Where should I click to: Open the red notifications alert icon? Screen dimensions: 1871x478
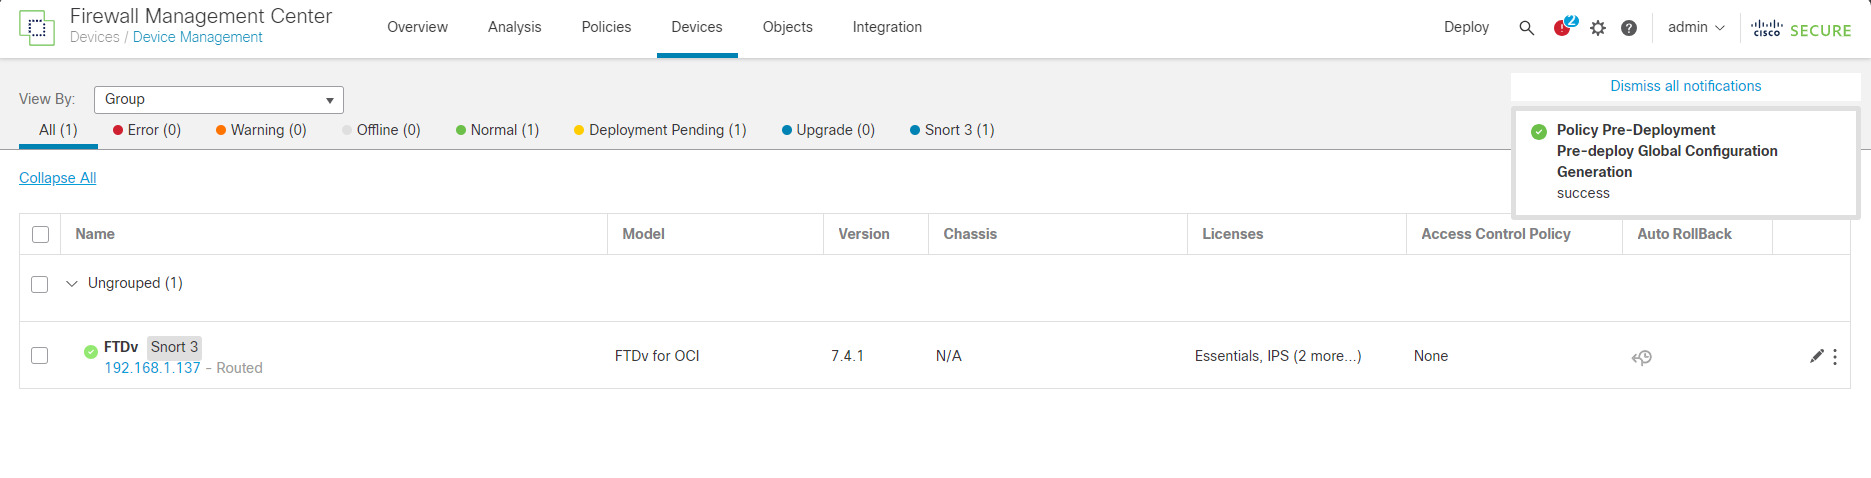coord(1562,28)
